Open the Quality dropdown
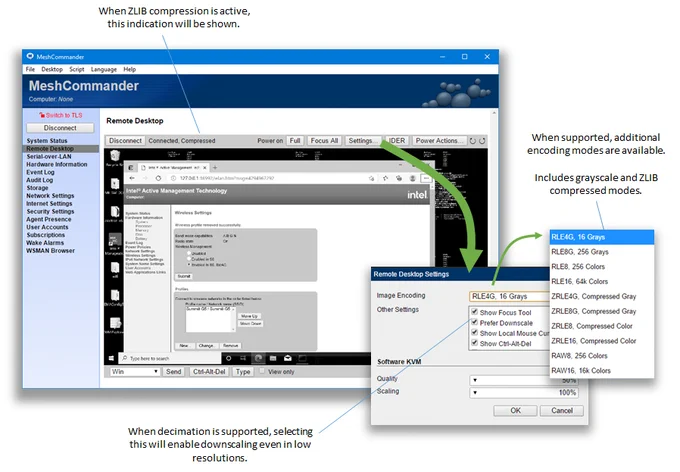The height and width of the screenshot is (472, 680). [x=524, y=380]
